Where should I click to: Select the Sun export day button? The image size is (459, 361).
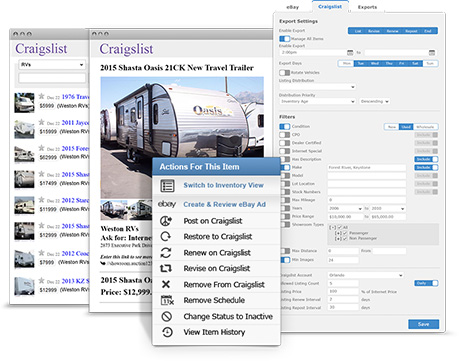click(x=430, y=63)
